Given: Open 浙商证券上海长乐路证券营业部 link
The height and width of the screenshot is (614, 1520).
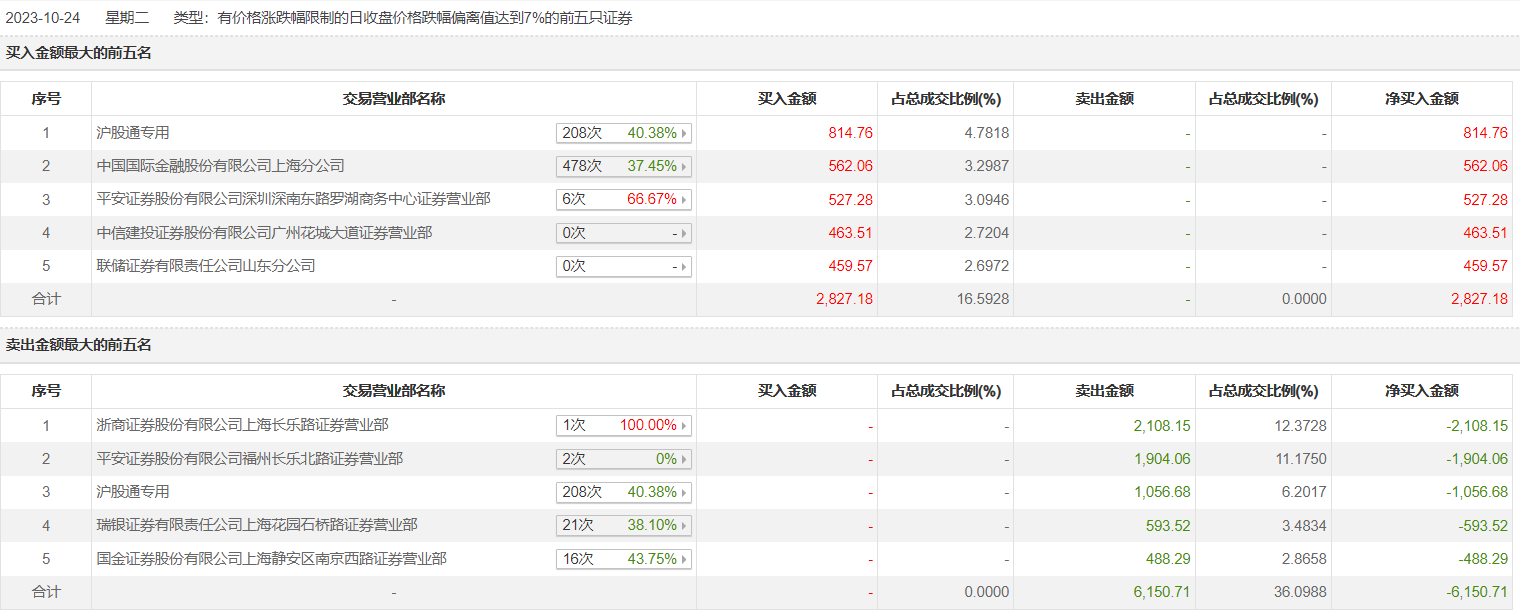Looking at the screenshot, I should coord(242,425).
